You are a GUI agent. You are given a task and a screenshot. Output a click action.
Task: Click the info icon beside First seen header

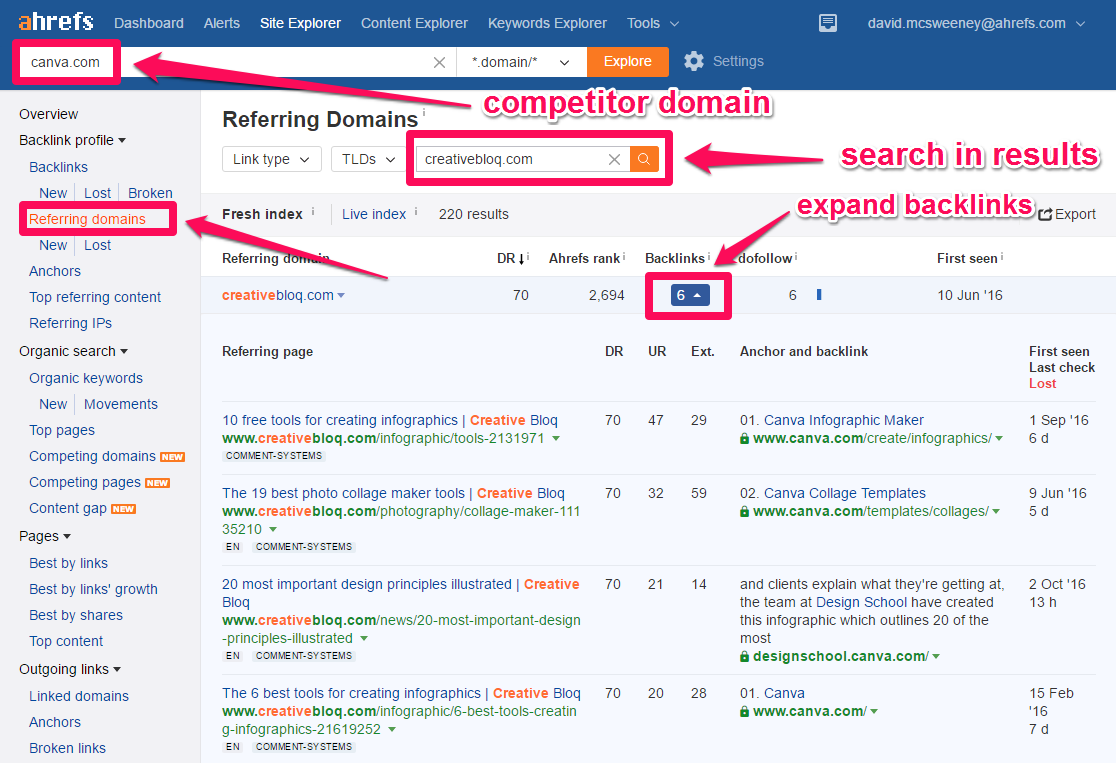point(1001,256)
